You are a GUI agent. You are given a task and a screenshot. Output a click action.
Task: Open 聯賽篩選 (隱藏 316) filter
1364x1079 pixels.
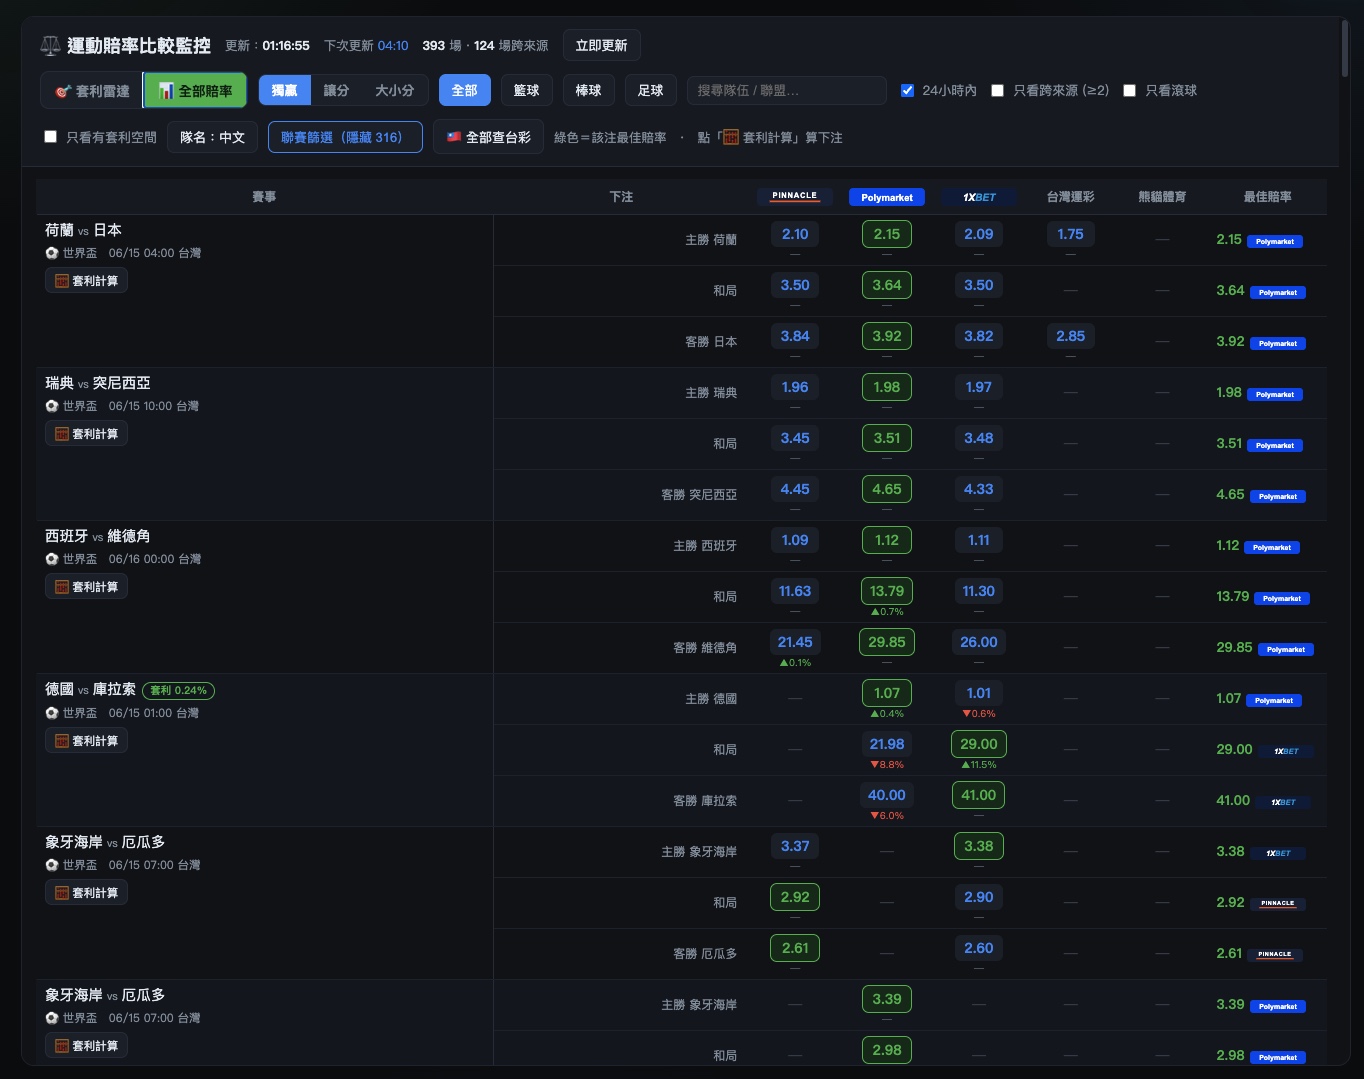point(345,137)
